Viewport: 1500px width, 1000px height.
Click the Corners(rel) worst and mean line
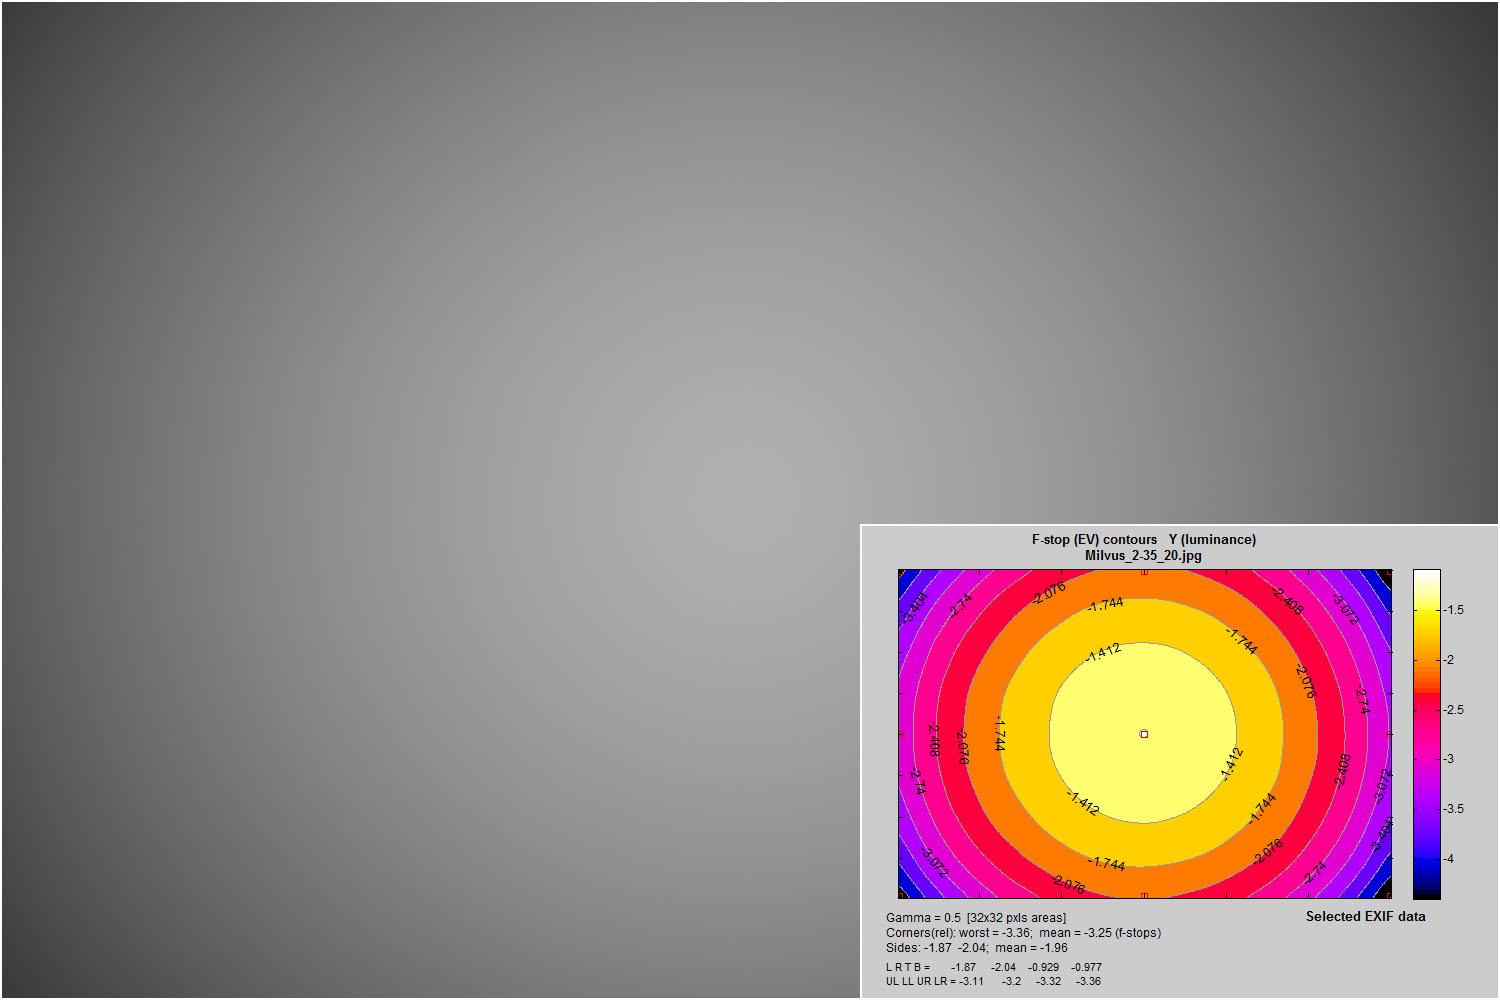pyautogui.click(x=1023, y=933)
